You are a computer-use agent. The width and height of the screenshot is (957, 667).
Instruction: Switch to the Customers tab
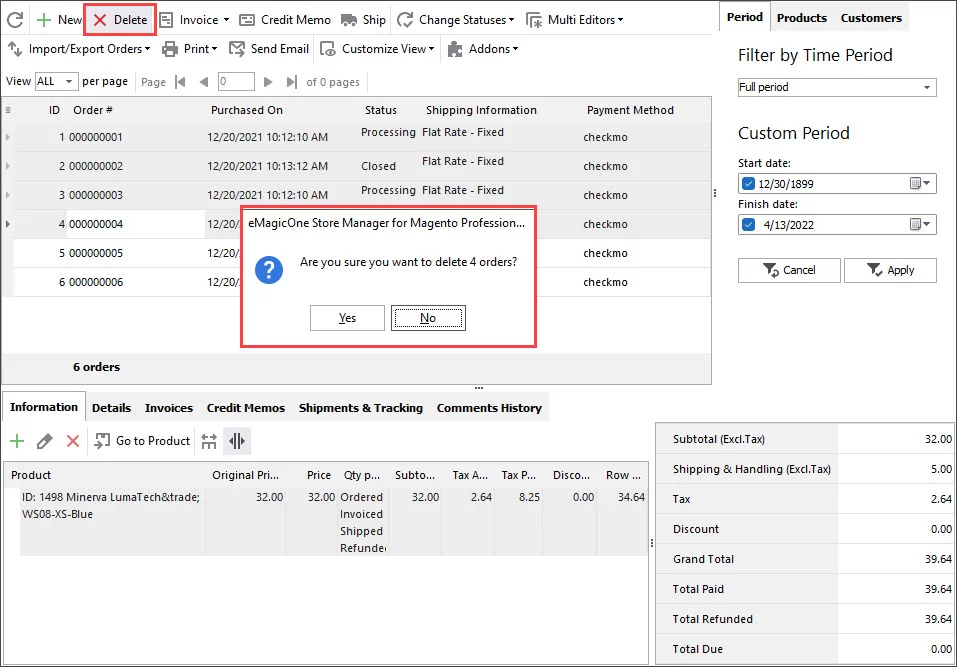[x=871, y=18]
